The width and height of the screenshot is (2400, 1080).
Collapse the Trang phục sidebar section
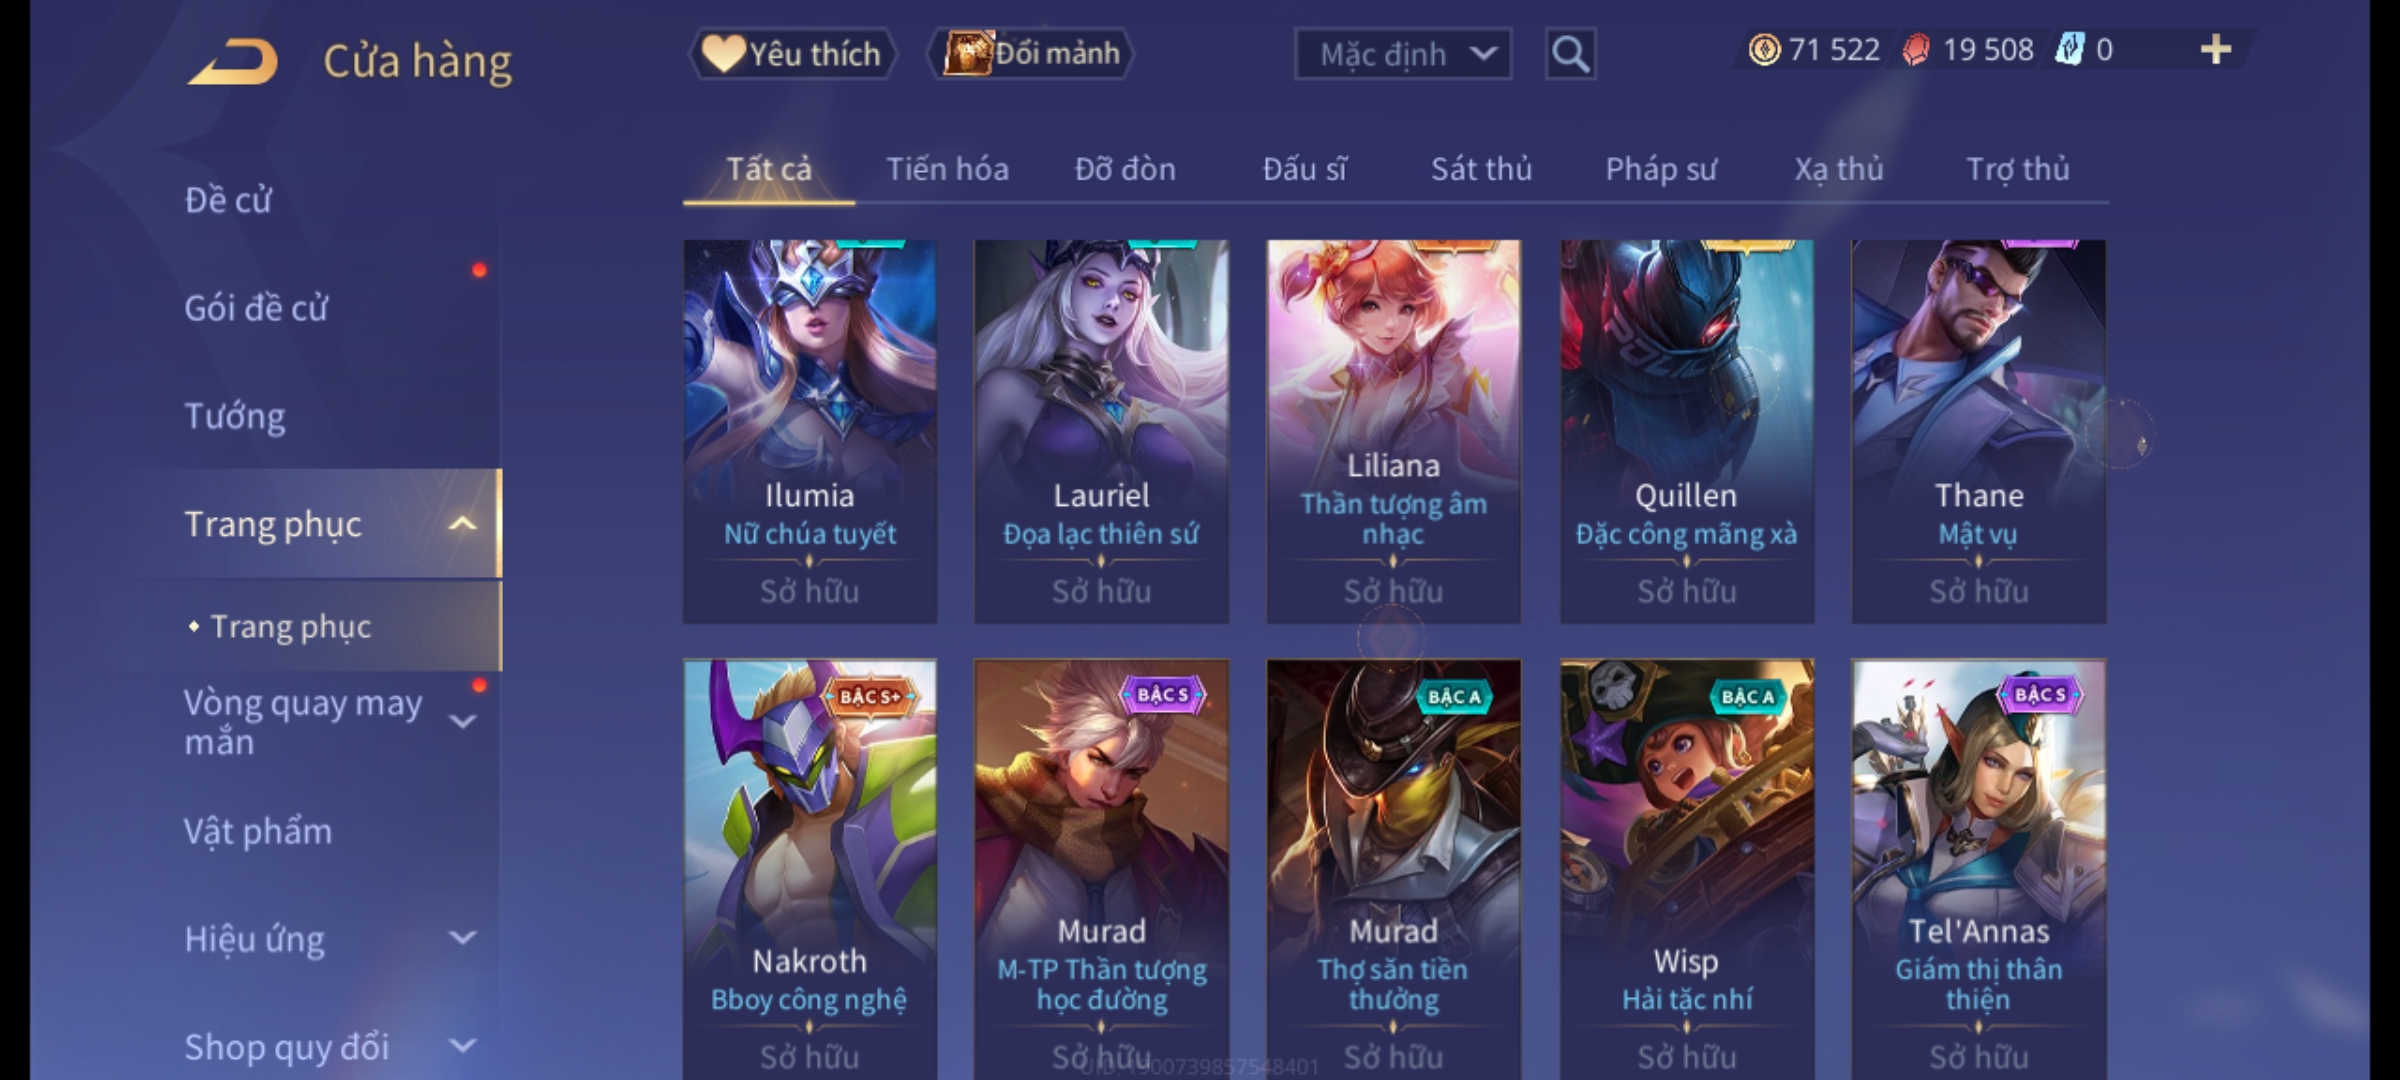click(x=462, y=524)
